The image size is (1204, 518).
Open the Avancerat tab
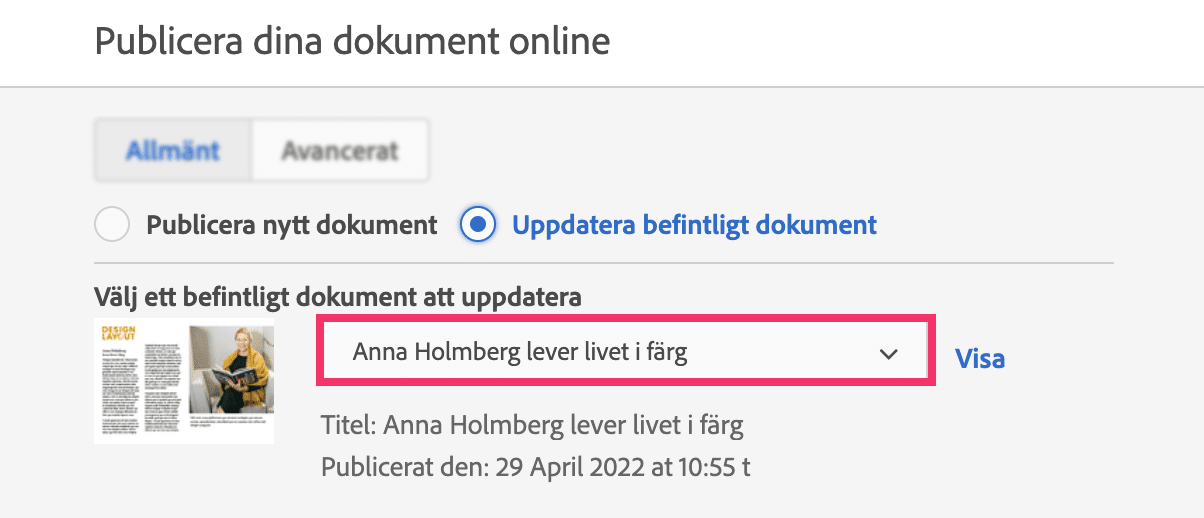(340, 151)
